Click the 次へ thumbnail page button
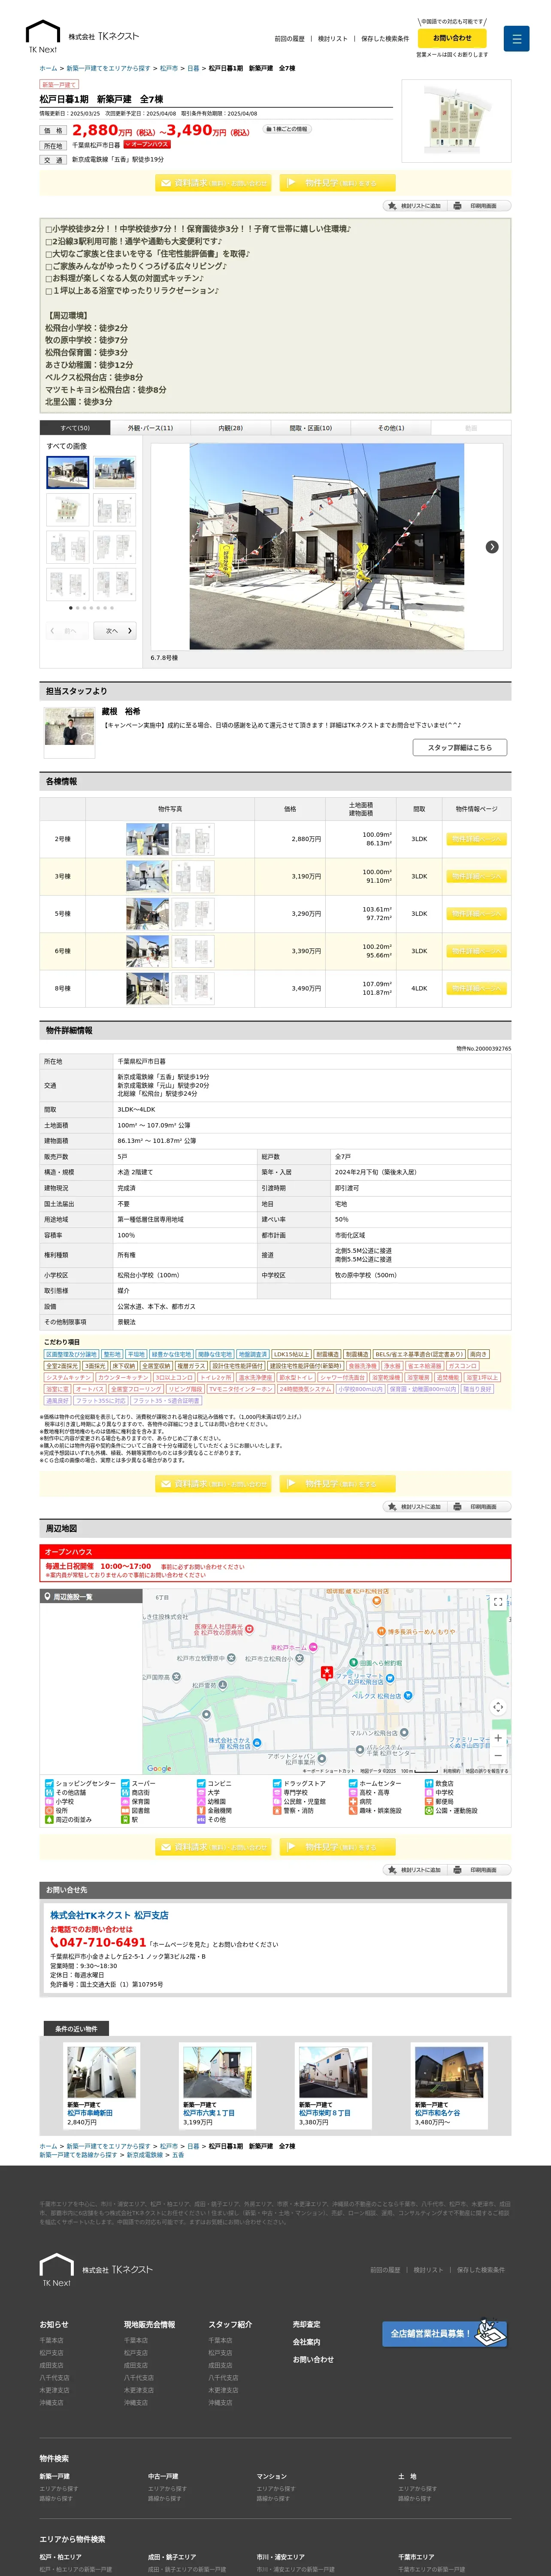This screenshot has width=551, height=2576. tap(115, 631)
